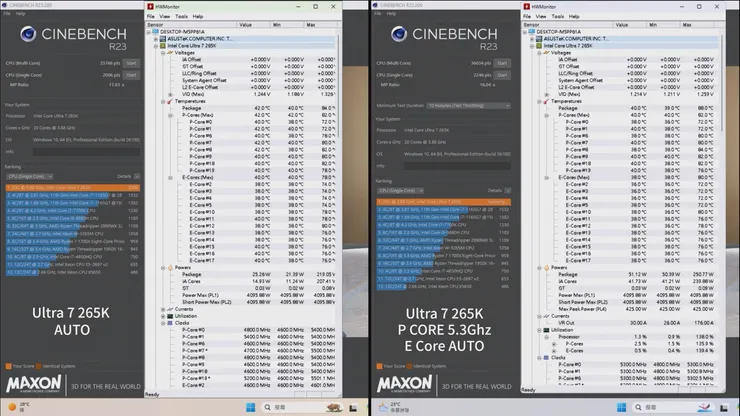Expand the ASUSTeK COMPUTER node in right HWMonitor

(532, 39)
